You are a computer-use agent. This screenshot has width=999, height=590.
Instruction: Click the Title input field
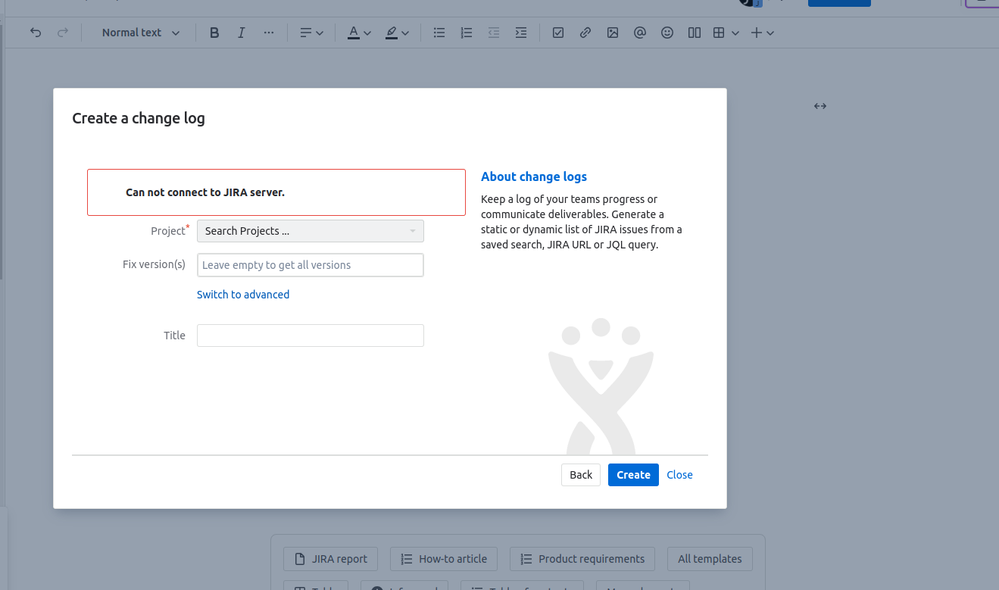pyautogui.click(x=310, y=336)
